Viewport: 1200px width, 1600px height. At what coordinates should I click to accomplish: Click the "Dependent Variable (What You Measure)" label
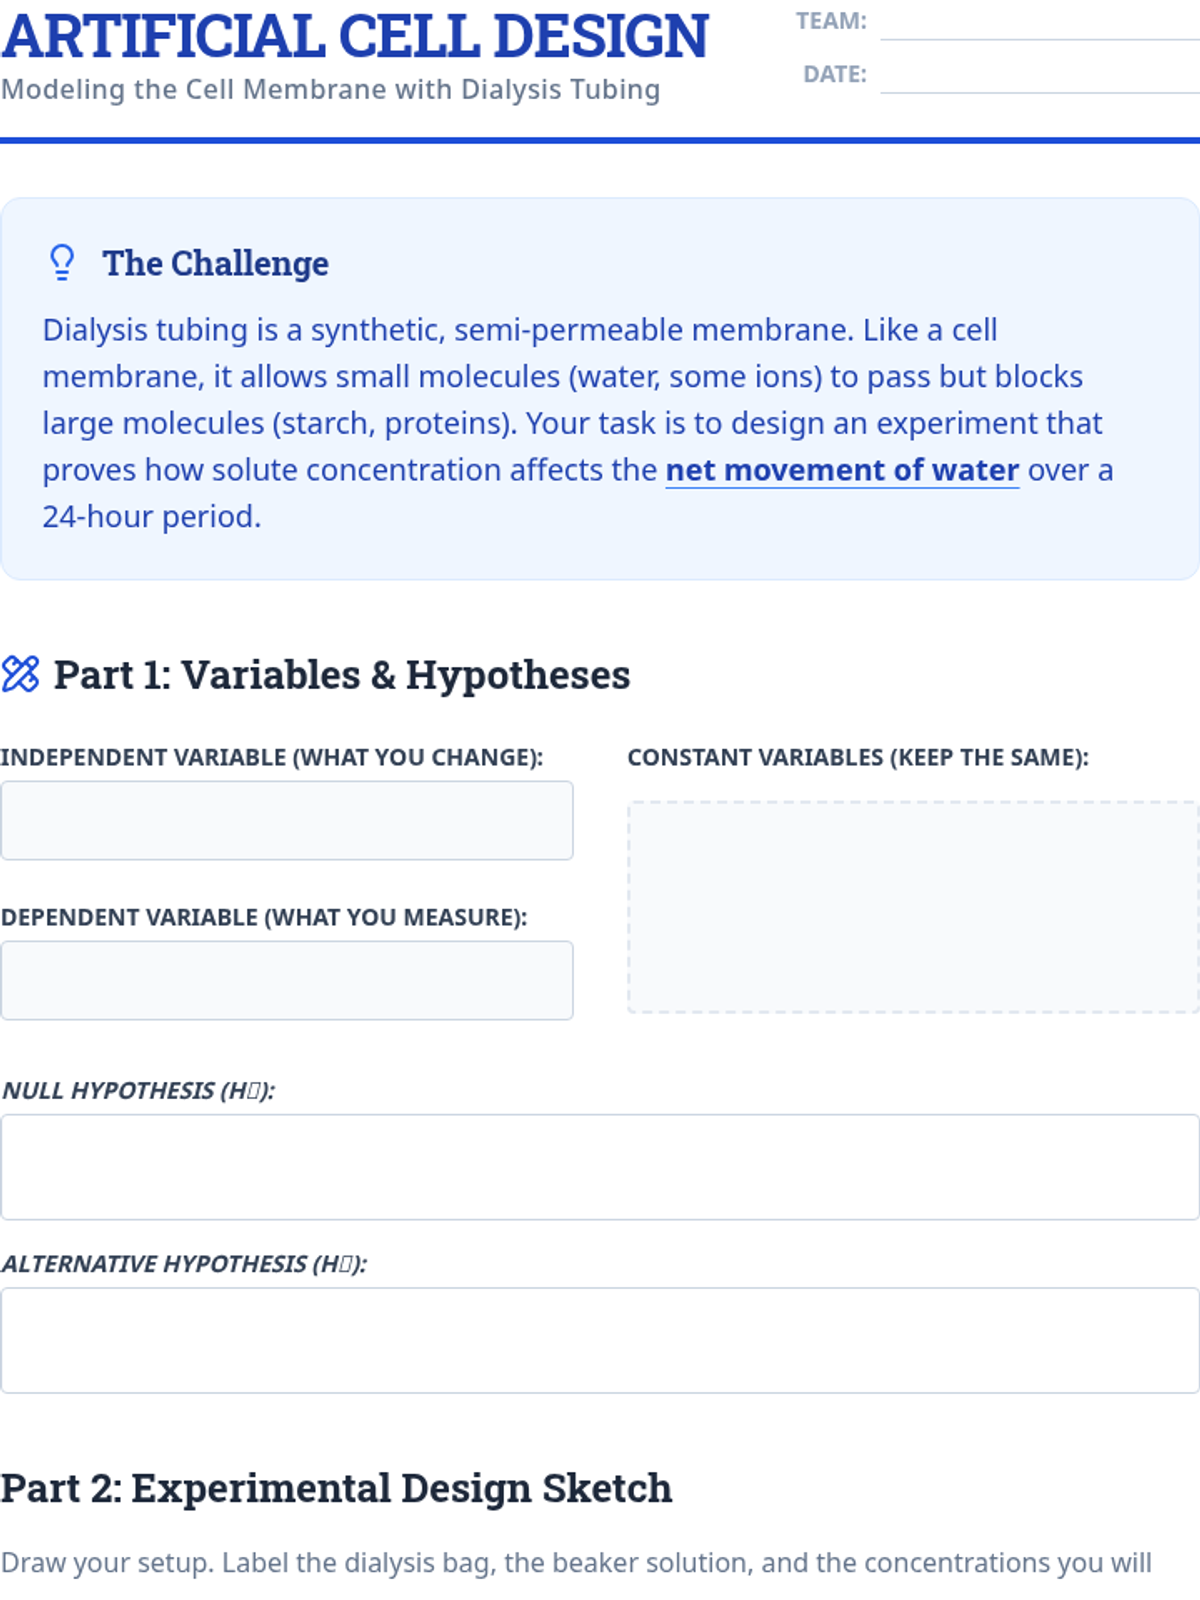264,917
